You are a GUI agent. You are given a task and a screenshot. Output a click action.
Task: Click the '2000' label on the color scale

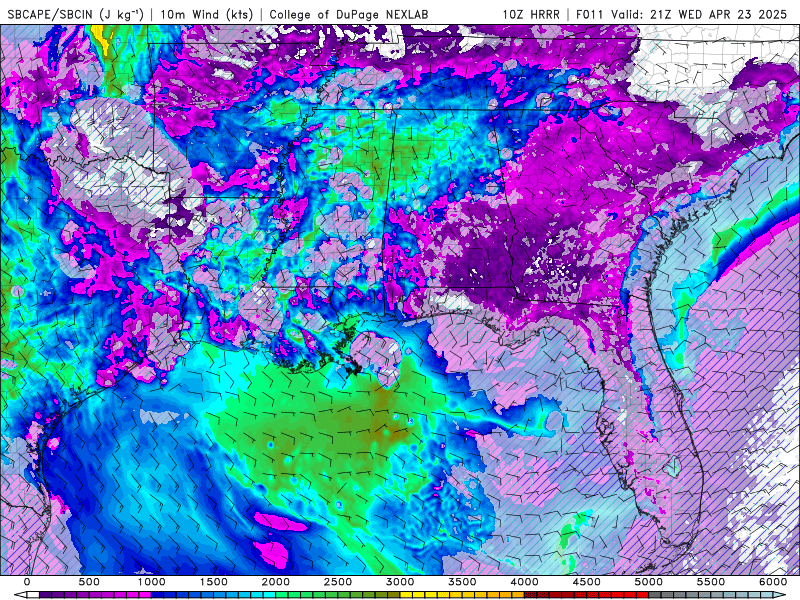coord(276,582)
